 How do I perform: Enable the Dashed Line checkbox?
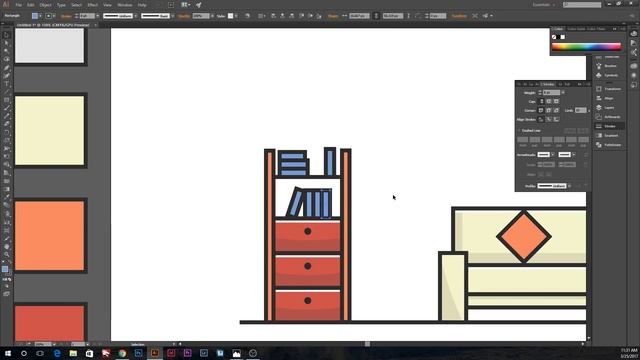pyautogui.click(x=519, y=131)
